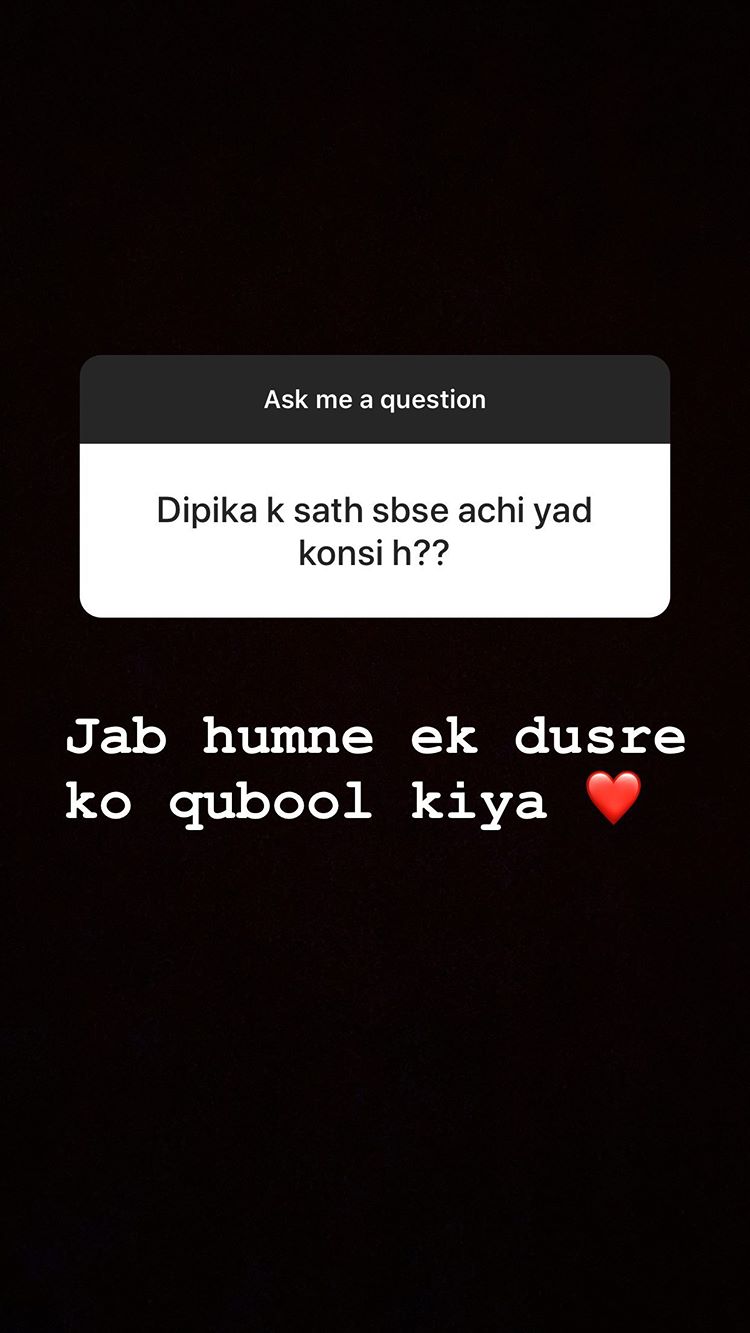Click the red heart emoji
Viewport: 750px width, 1333px height.
(x=613, y=799)
